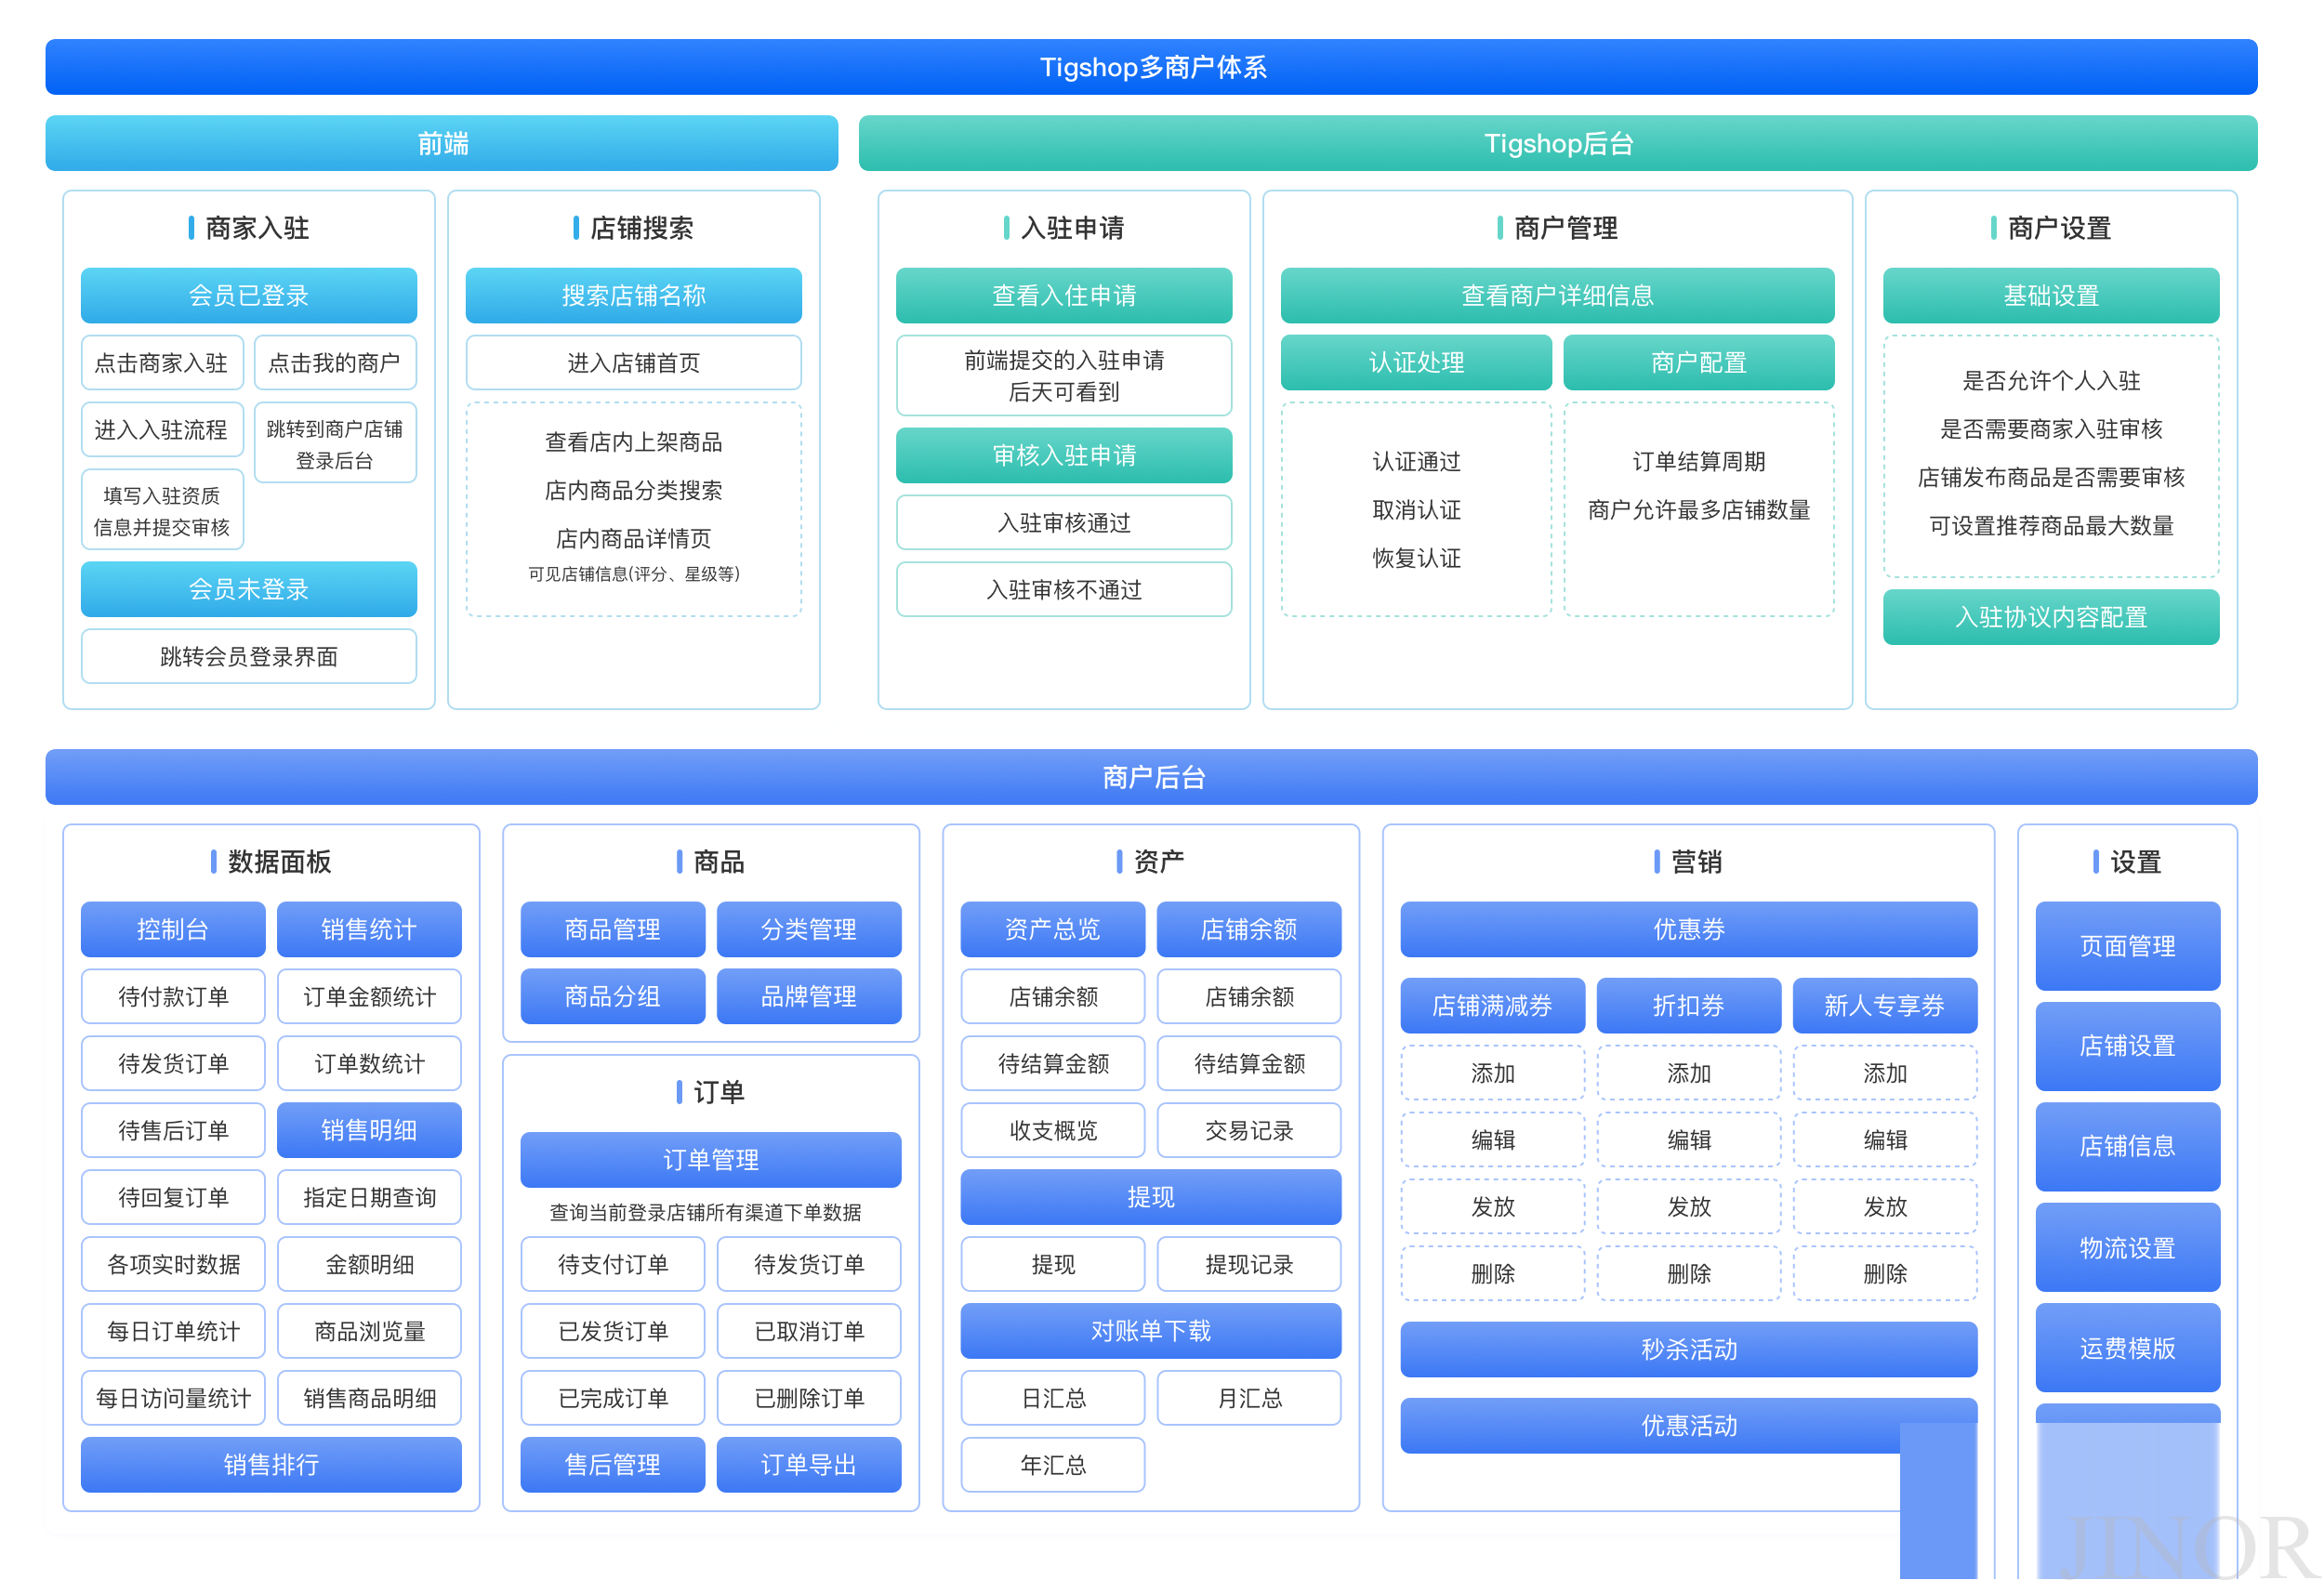Open the 订单管理 button
Viewport: 2324px width, 1580px height.
click(711, 1159)
